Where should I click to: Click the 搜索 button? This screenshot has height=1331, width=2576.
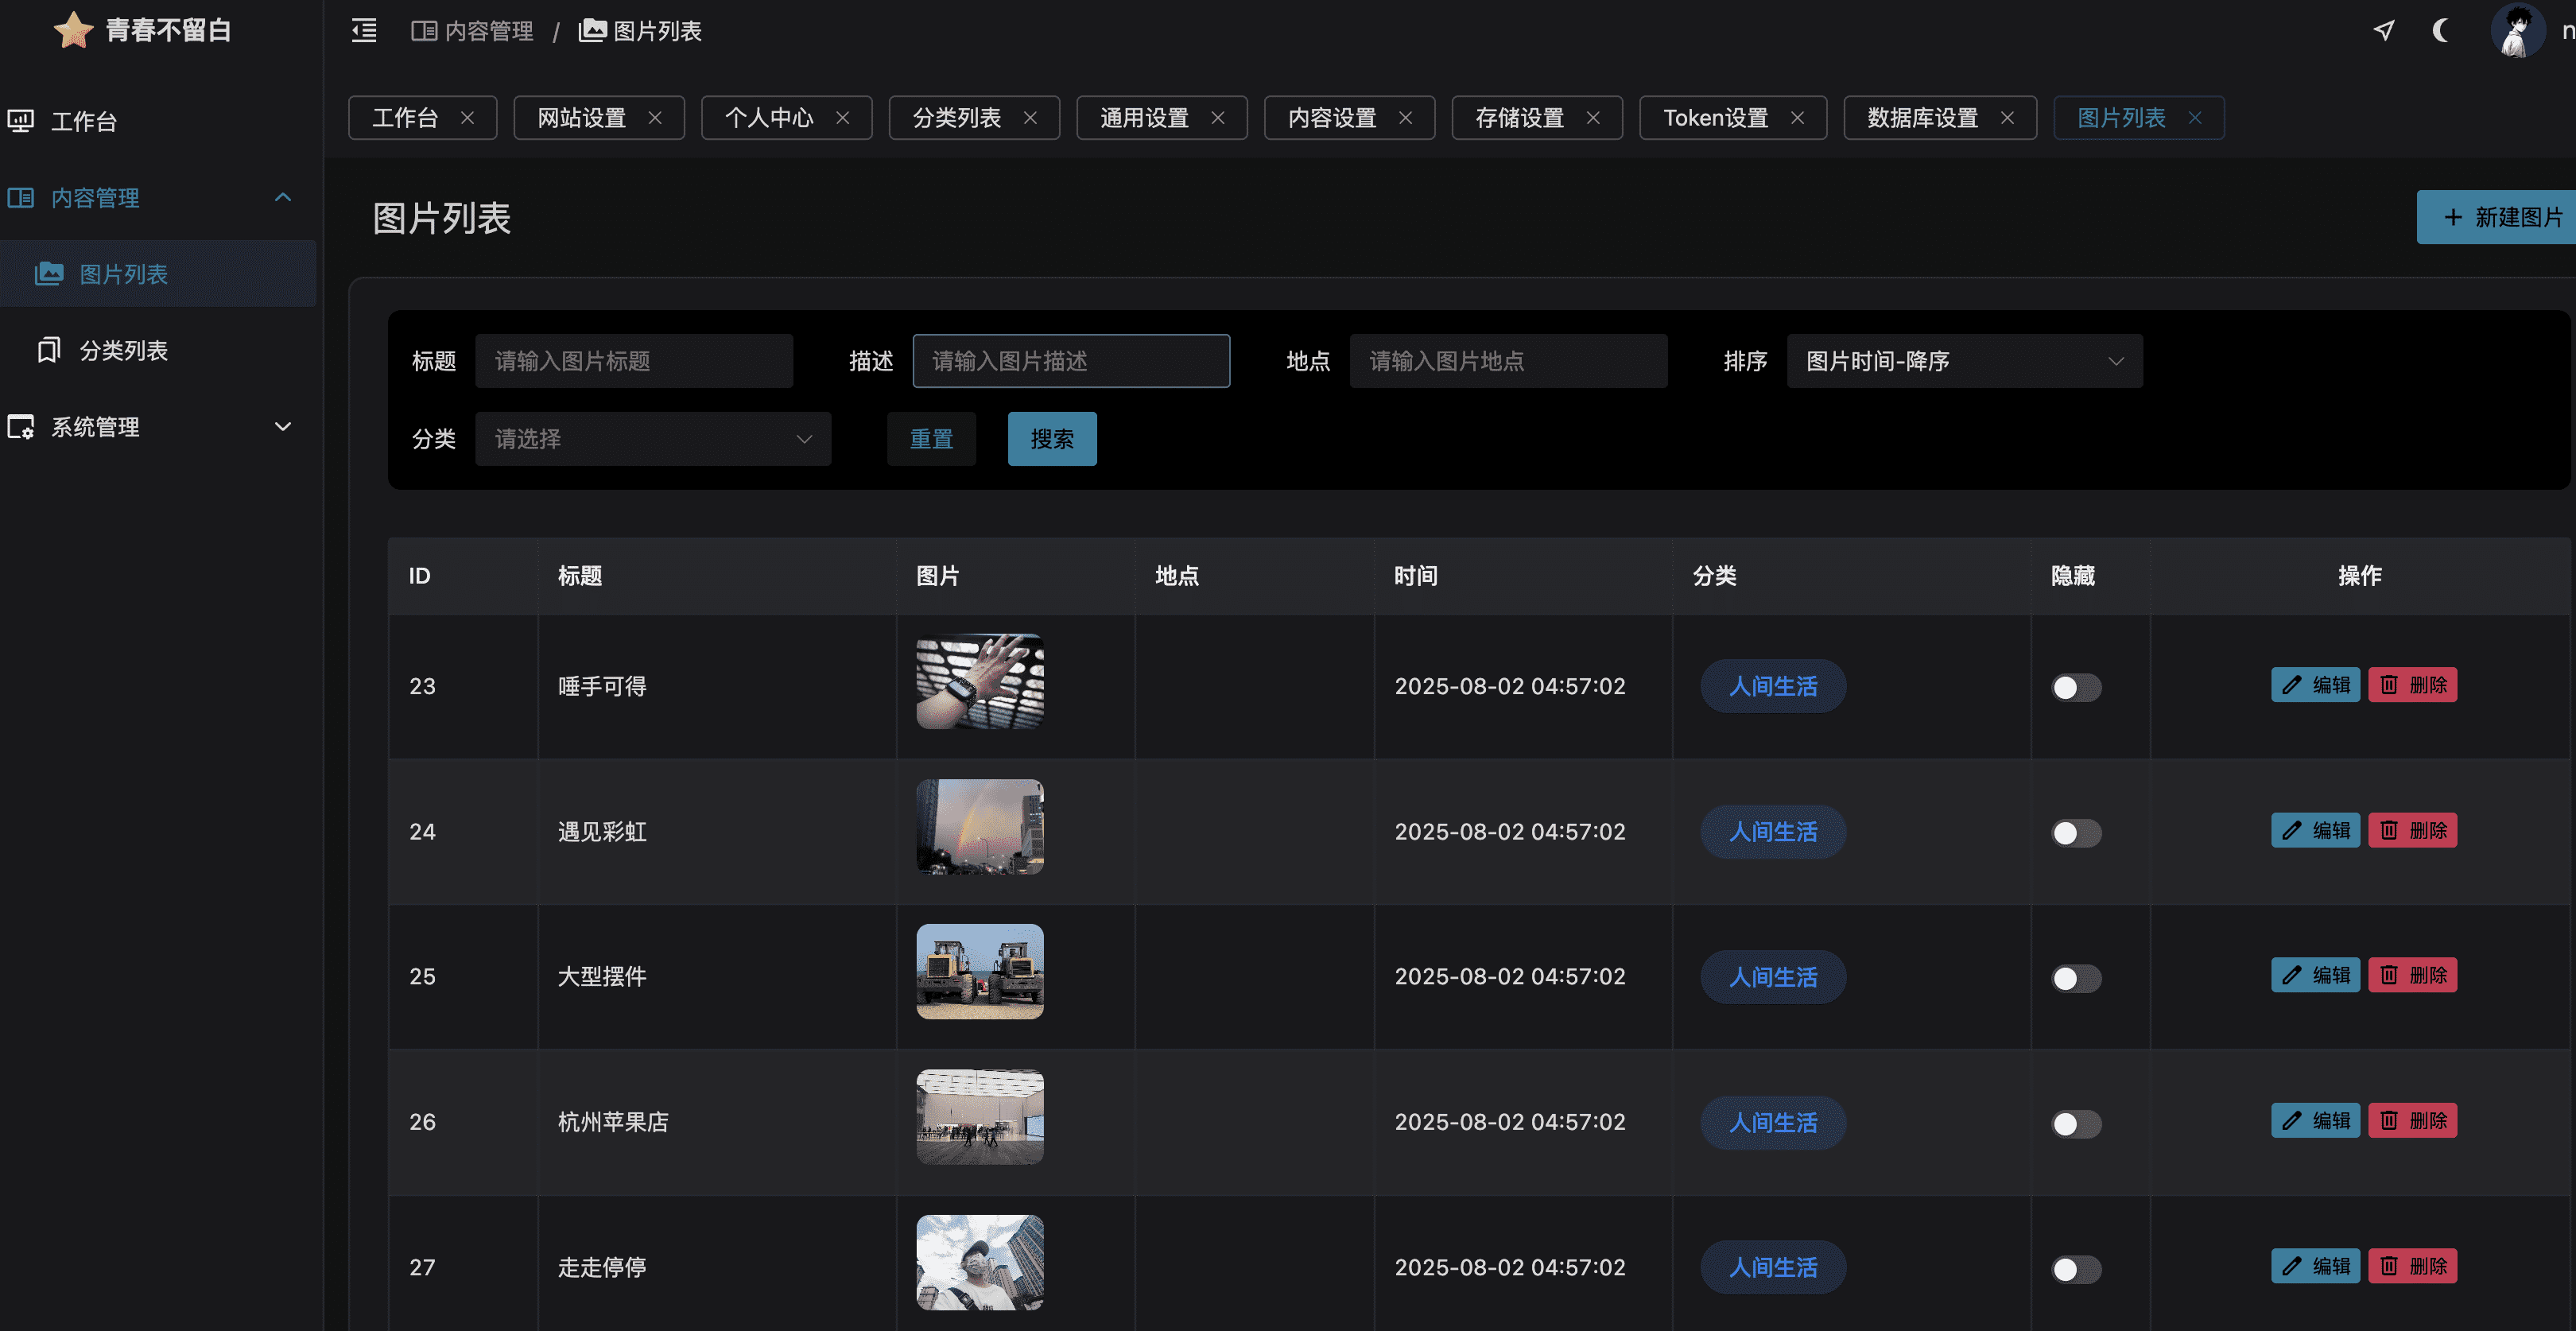[x=1051, y=439]
